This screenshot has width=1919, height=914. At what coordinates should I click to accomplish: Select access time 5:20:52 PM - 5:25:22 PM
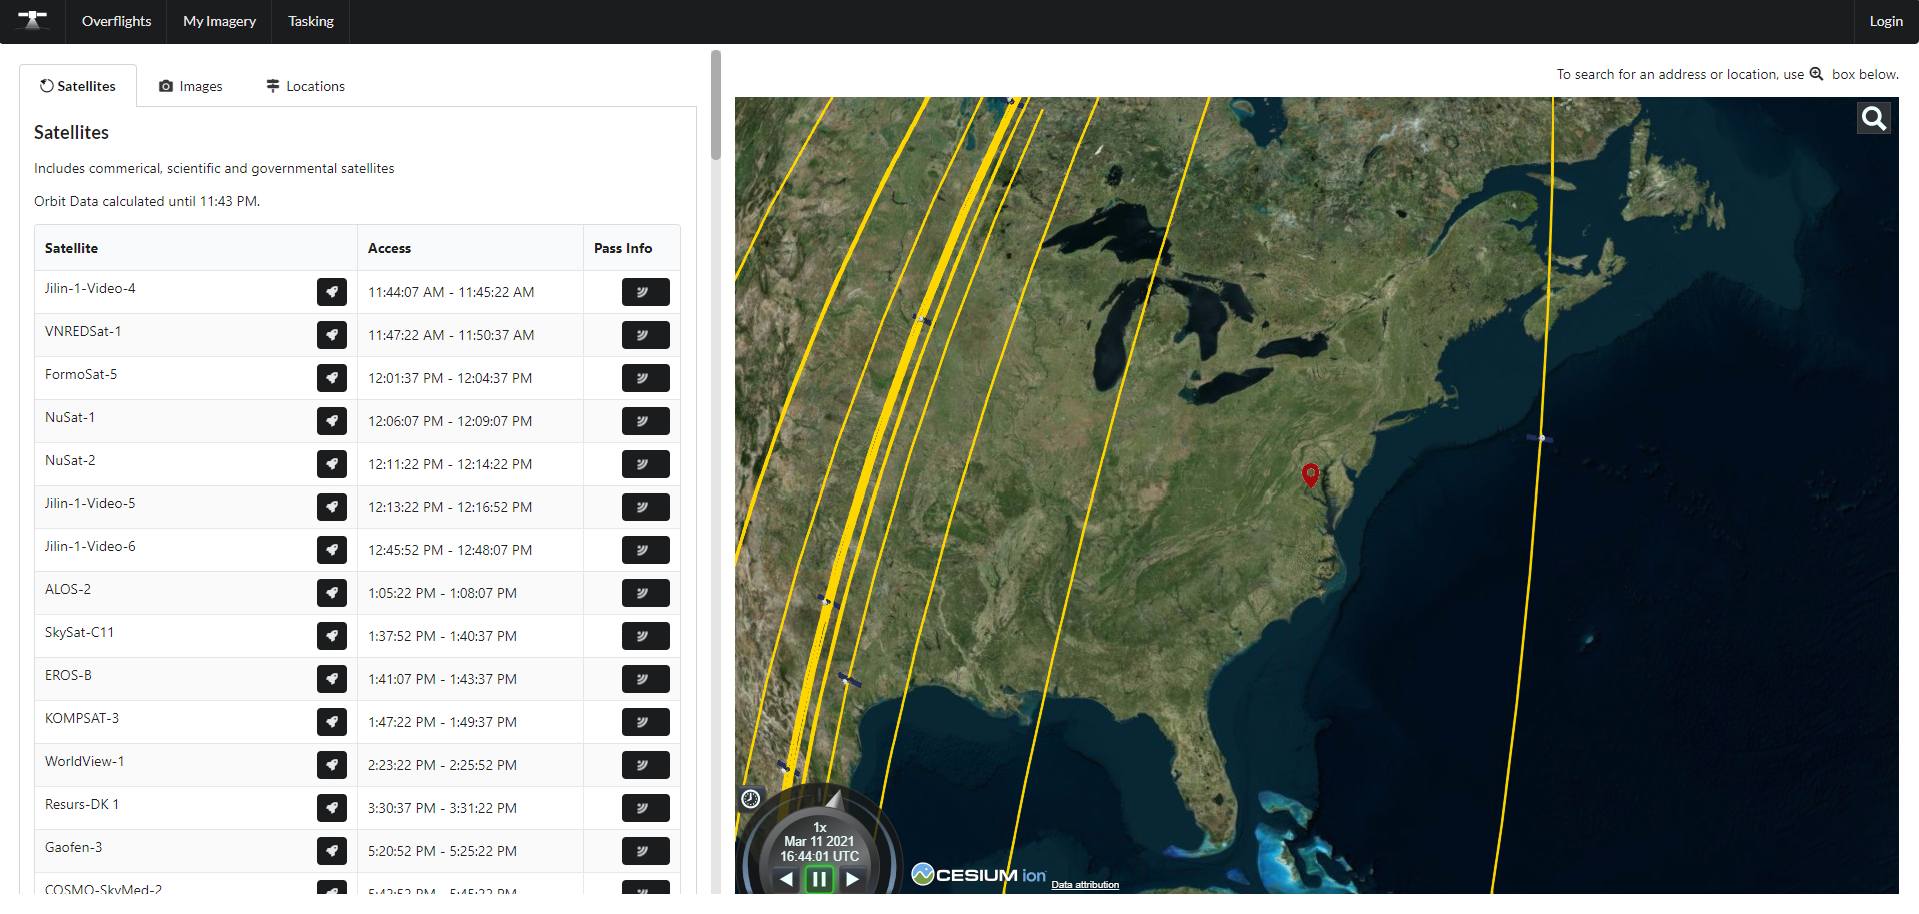[442, 851]
